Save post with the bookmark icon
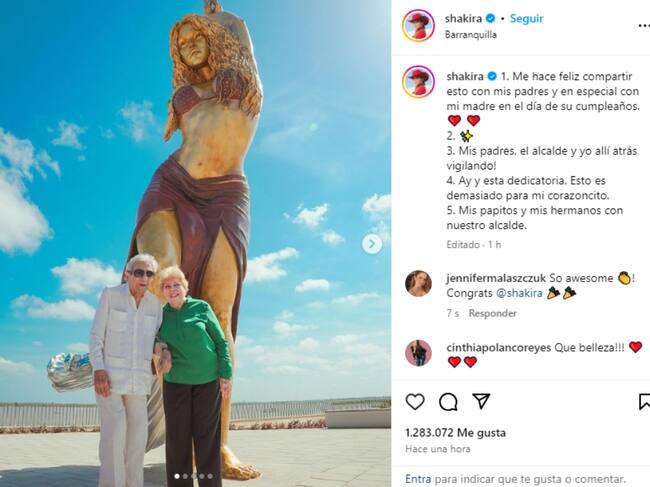Viewport: 650px width, 487px height. (644, 401)
